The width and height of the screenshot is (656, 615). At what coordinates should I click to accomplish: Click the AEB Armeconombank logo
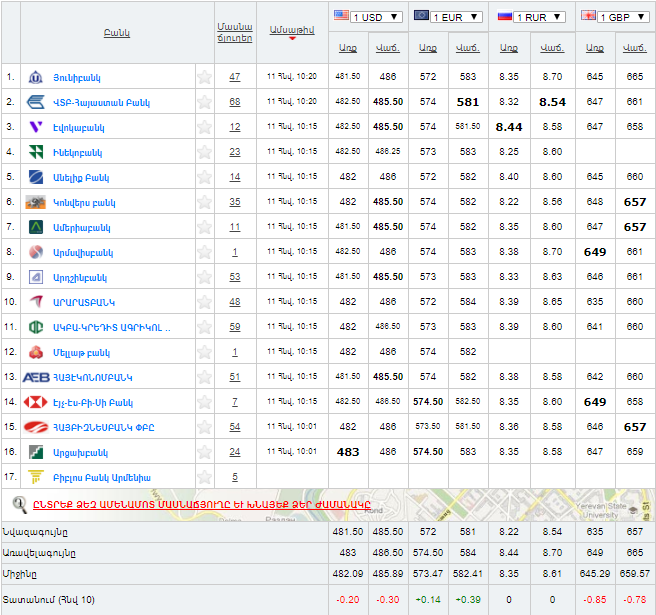(x=36, y=377)
